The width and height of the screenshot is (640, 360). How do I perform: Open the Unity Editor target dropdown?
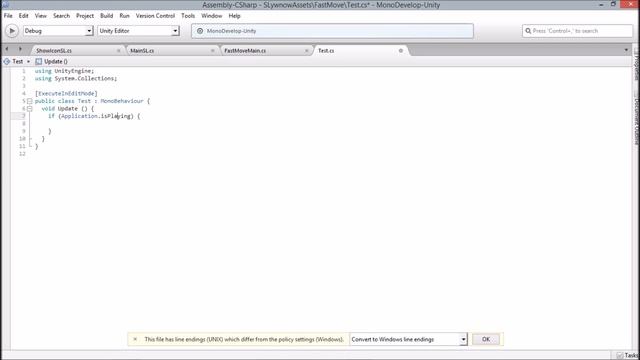[138, 31]
